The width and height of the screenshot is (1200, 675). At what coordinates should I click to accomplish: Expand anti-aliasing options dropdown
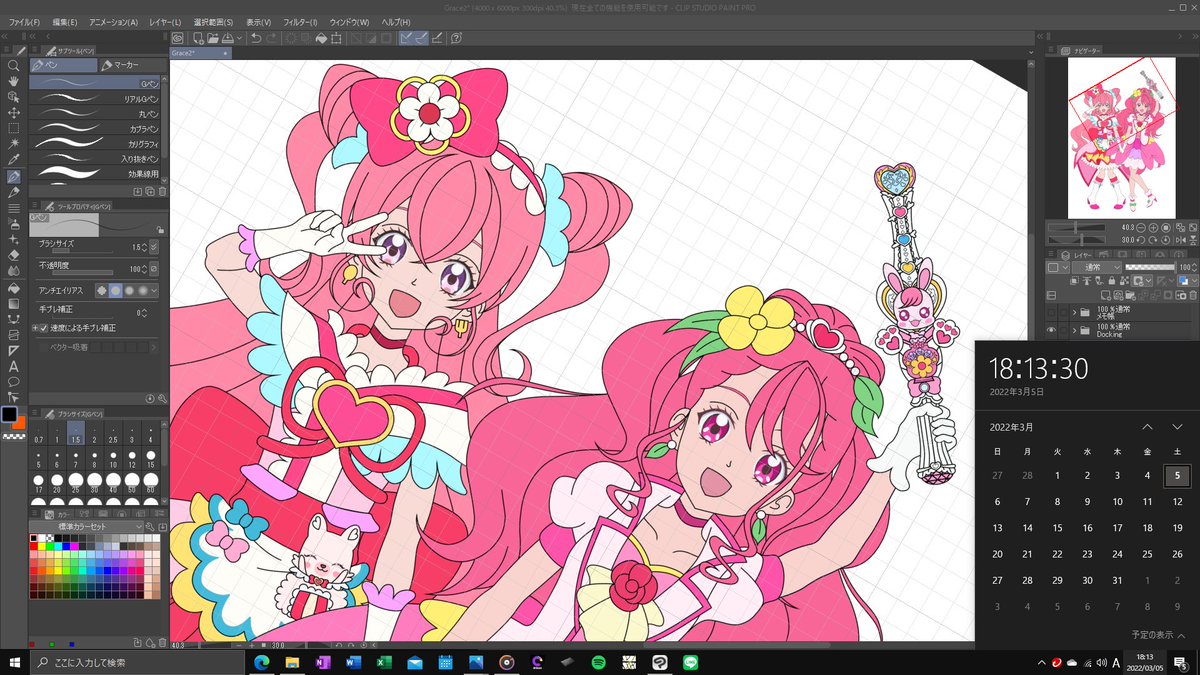[x=156, y=290]
